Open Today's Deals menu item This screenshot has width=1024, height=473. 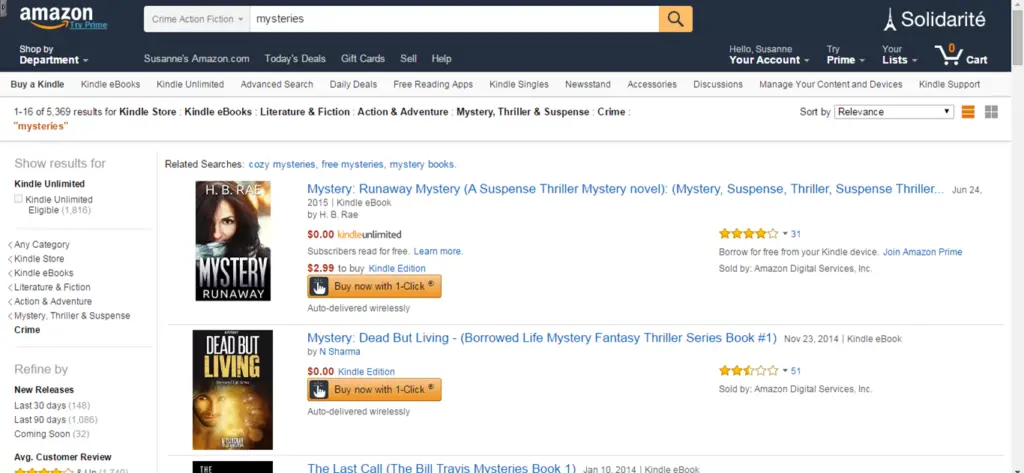click(x=295, y=59)
